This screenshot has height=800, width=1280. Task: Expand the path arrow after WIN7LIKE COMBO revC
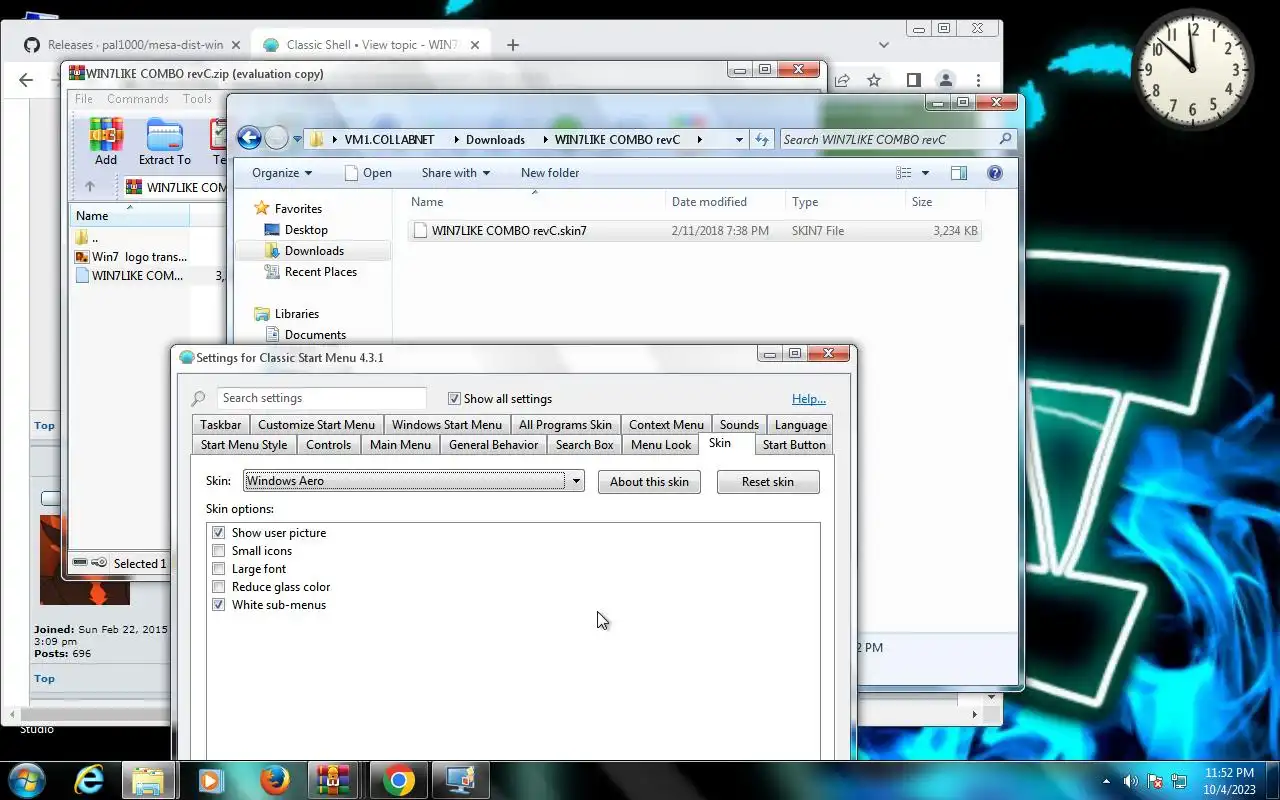(700, 139)
